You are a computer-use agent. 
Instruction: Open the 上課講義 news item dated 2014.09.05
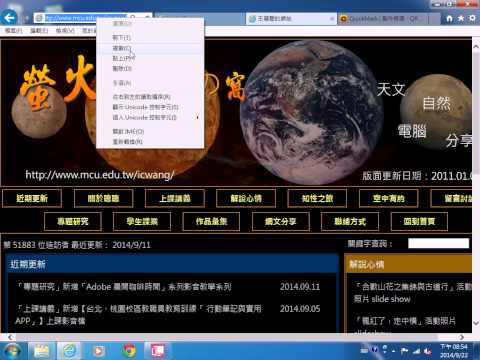pos(138,315)
